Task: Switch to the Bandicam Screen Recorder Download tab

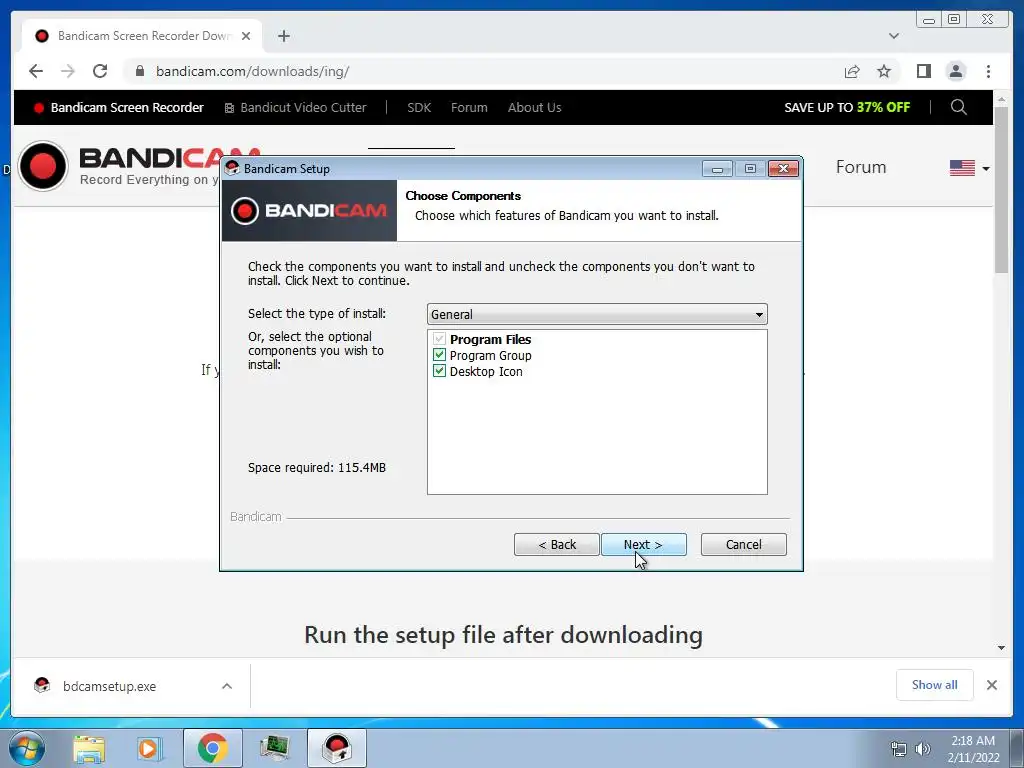Action: pos(142,36)
